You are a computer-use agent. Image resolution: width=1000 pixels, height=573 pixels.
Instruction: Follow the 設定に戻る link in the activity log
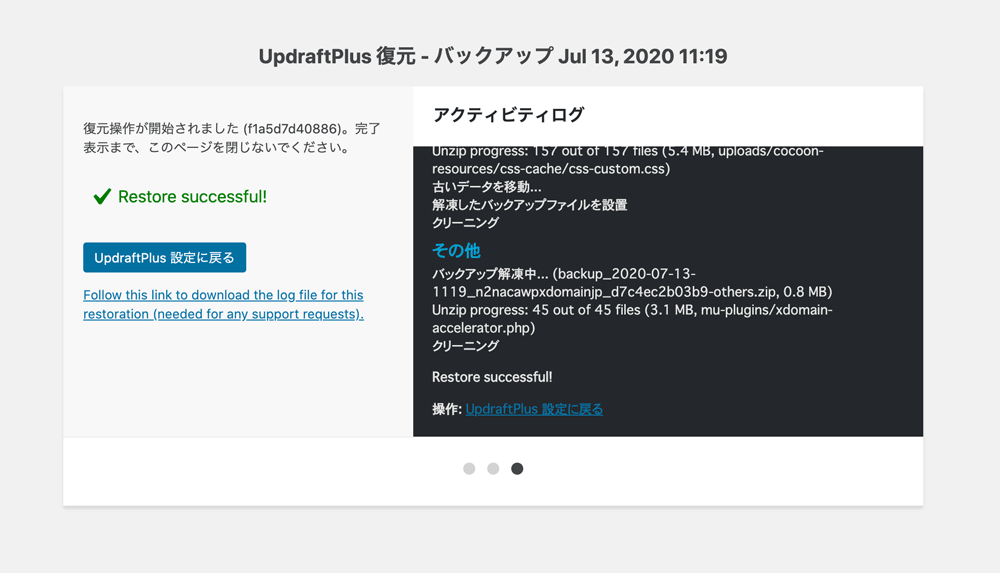pos(534,409)
